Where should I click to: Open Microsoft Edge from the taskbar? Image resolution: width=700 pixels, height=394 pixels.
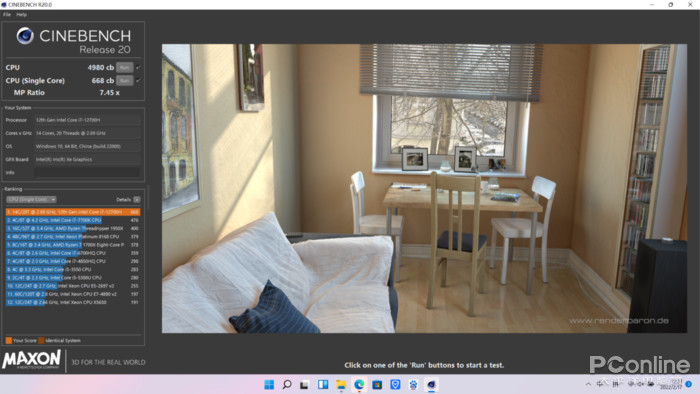(x=359, y=384)
